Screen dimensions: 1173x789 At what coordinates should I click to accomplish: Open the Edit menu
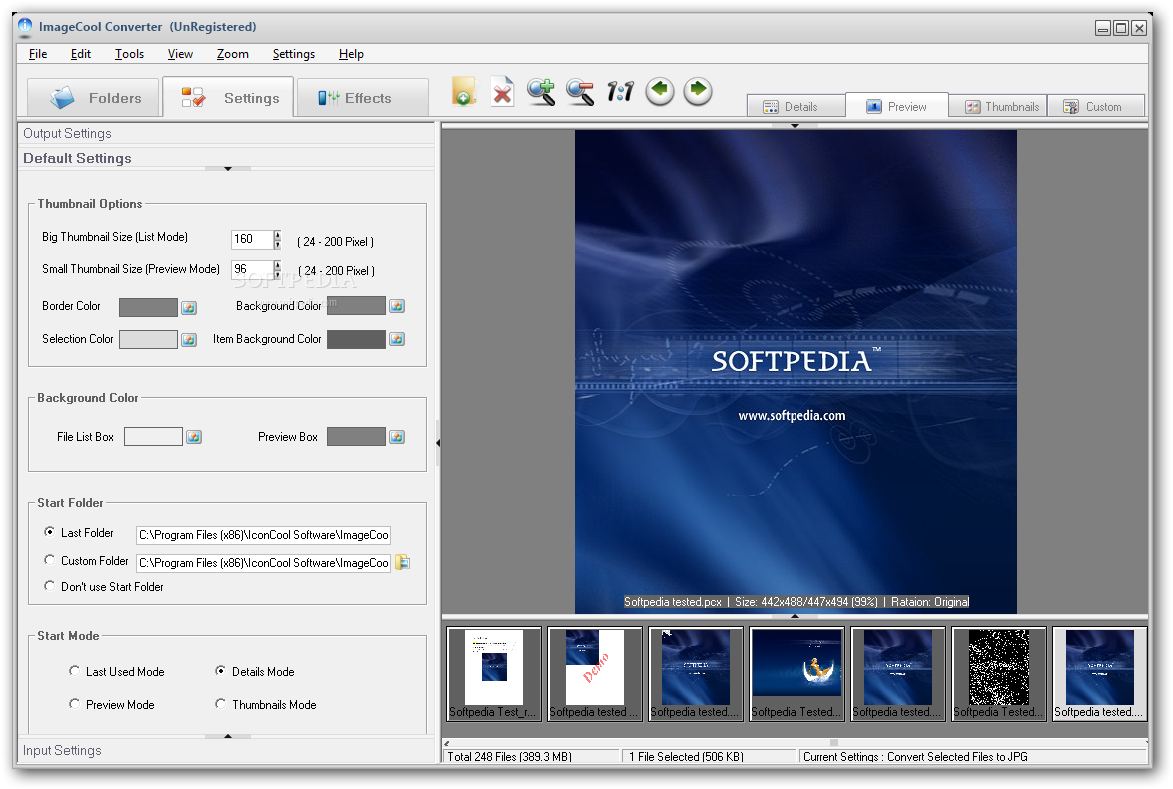pos(81,54)
